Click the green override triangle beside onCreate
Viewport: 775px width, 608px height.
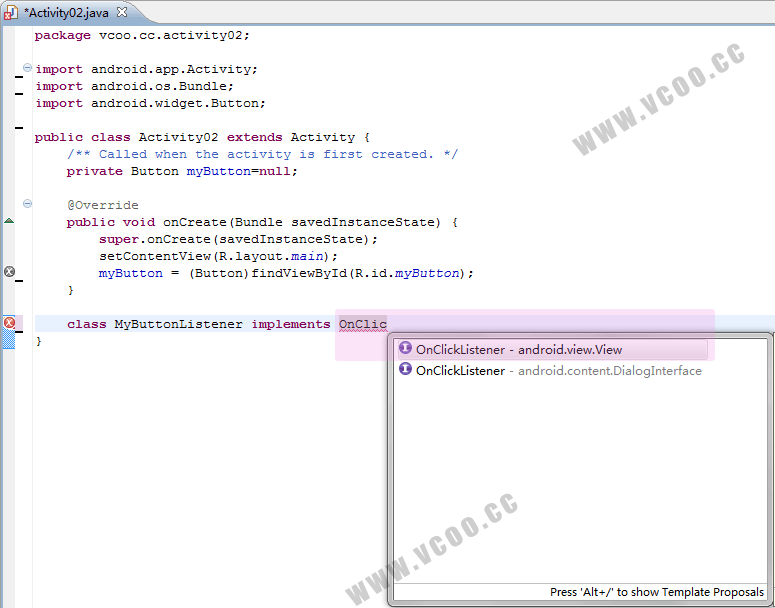10,221
